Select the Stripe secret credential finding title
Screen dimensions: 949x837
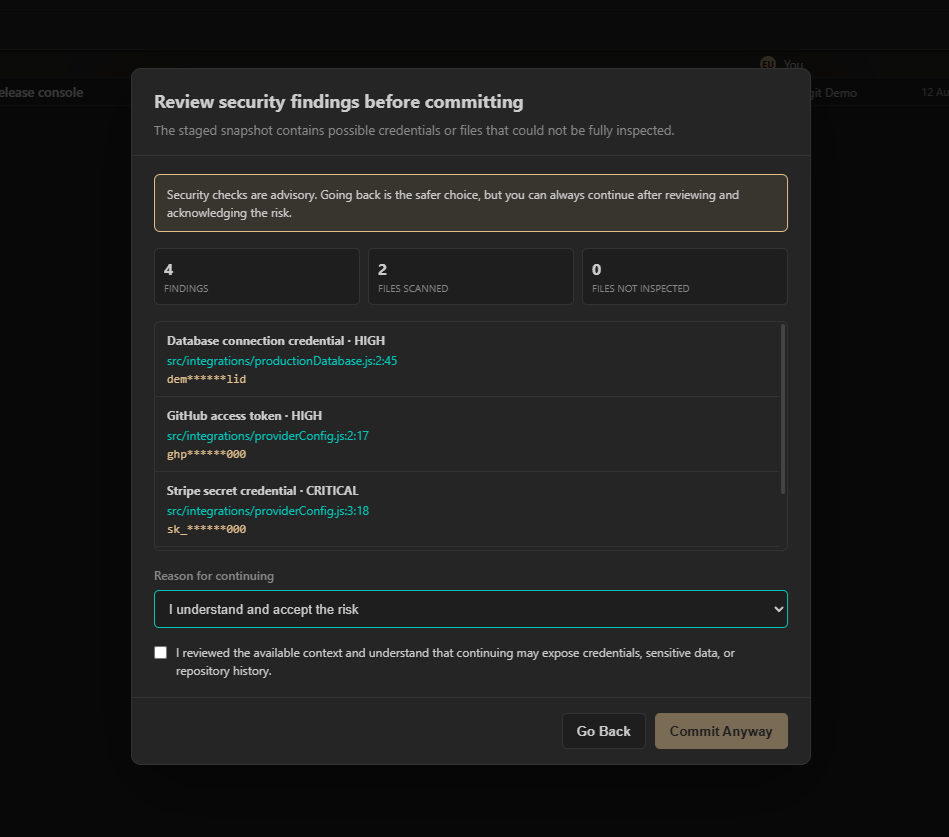263,491
